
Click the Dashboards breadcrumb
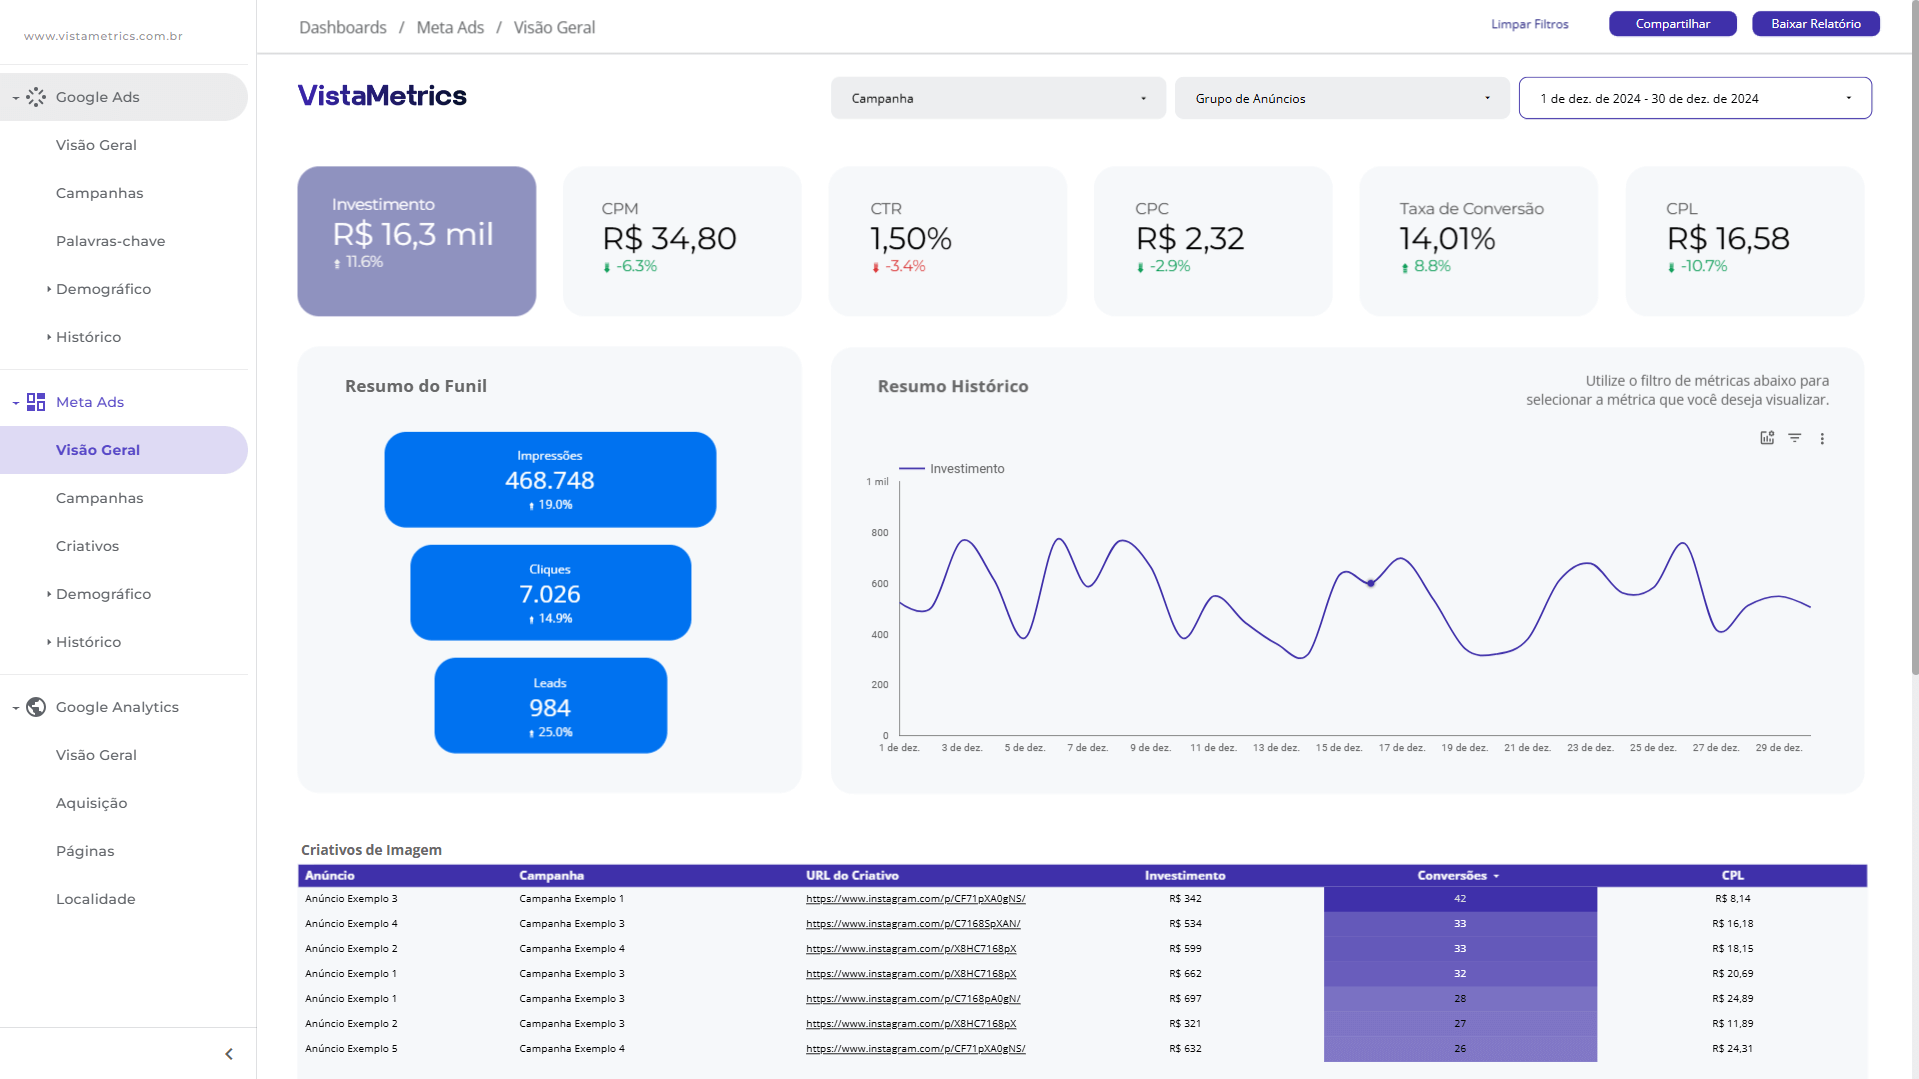tap(342, 27)
